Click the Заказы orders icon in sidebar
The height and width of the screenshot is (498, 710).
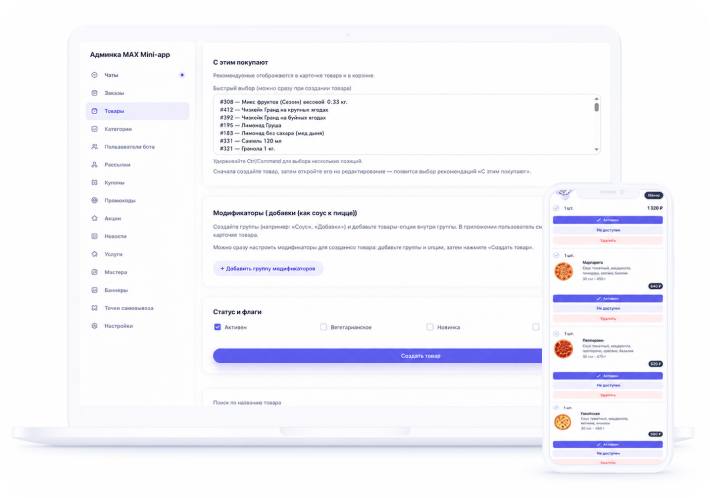(x=94, y=93)
